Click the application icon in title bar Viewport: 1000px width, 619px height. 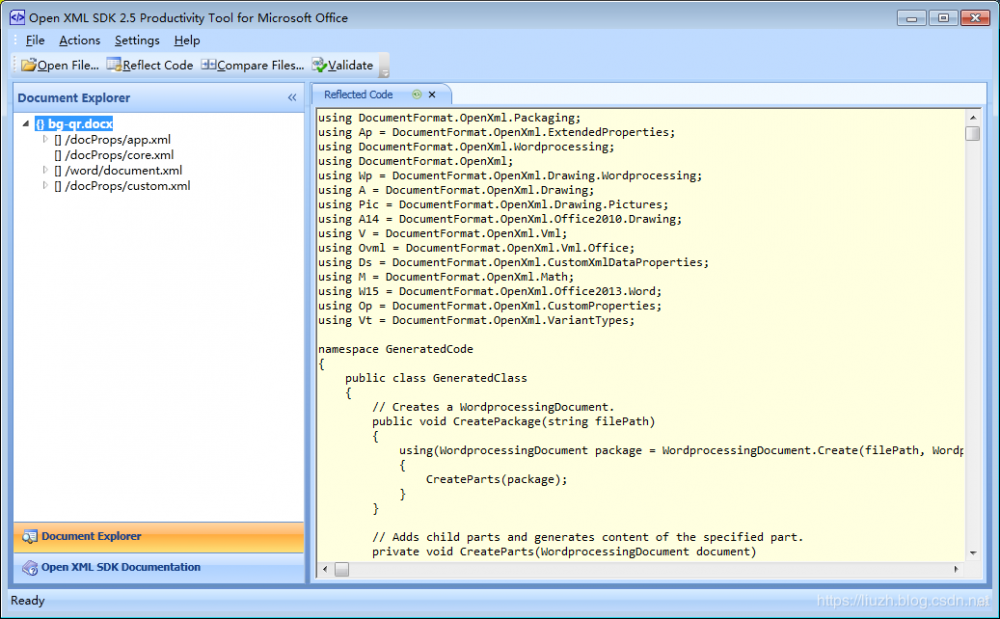17,17
